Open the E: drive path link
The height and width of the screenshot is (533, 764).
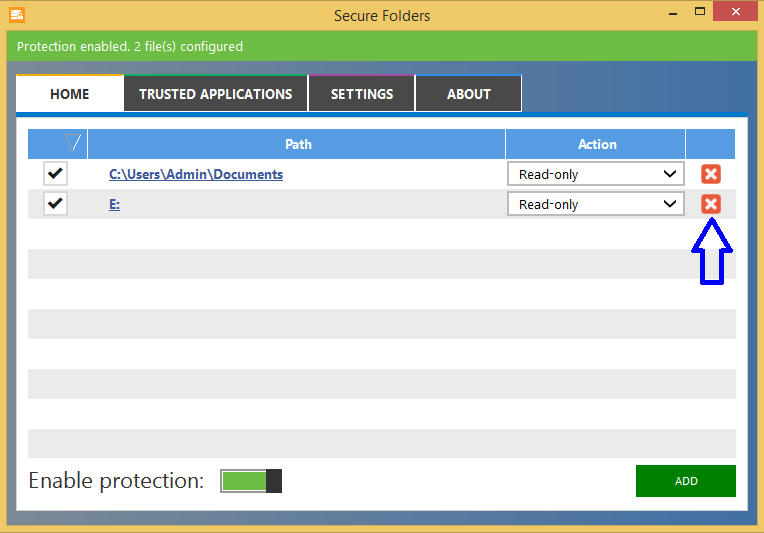tap(115, 204)
